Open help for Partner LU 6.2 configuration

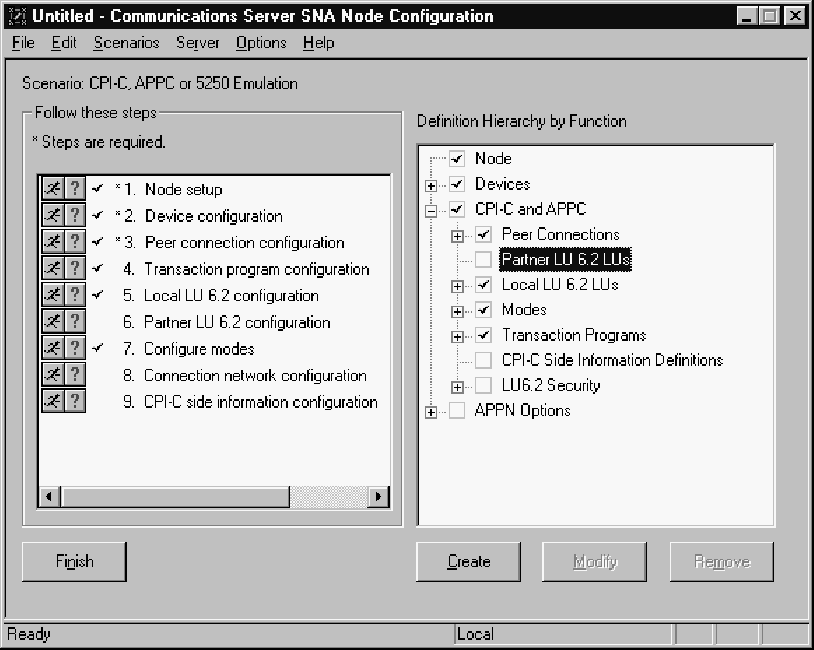[75, 321]
